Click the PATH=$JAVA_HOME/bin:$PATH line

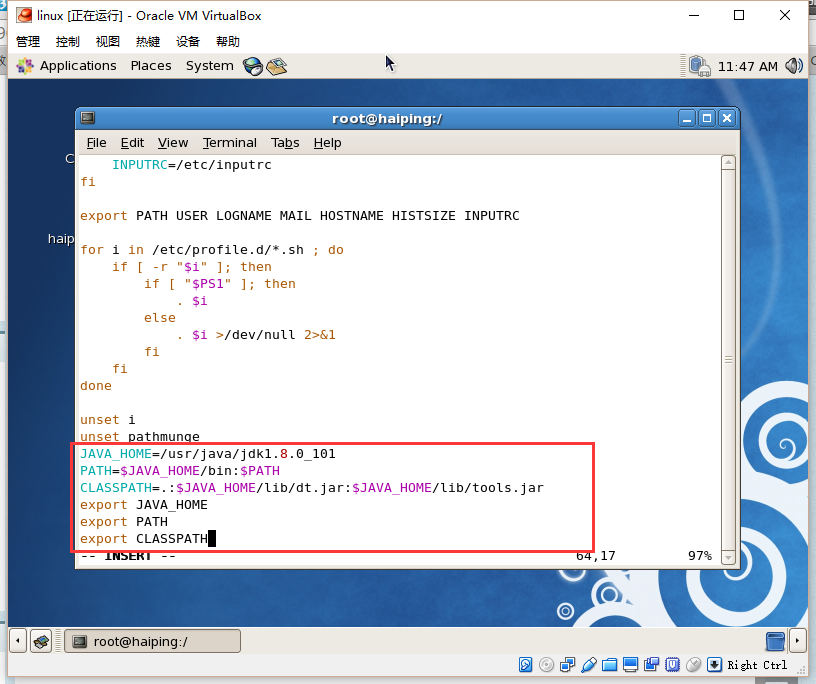[180, 471]
